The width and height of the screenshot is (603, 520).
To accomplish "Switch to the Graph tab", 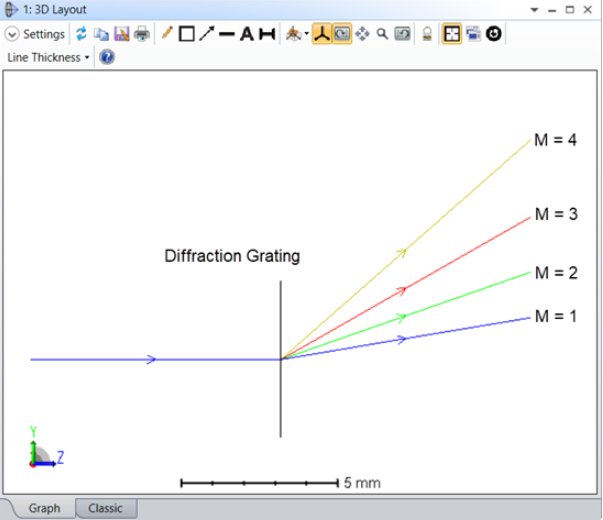I will (44, 508).
